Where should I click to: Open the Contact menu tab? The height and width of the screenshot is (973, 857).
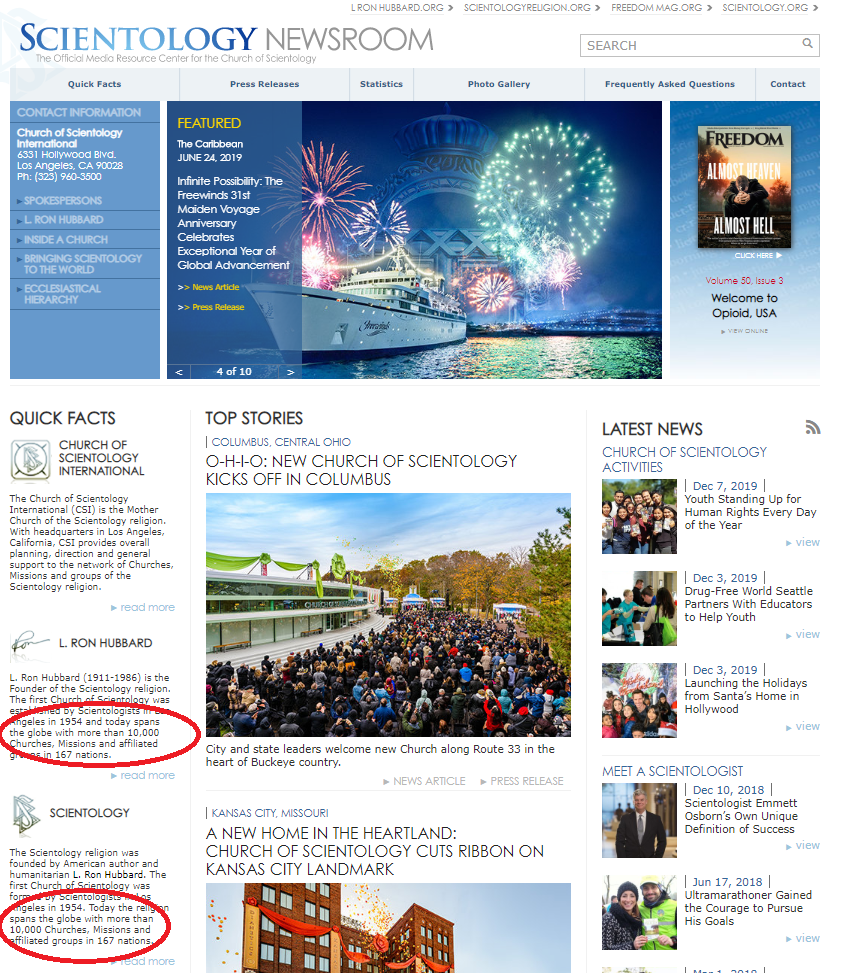787,84
